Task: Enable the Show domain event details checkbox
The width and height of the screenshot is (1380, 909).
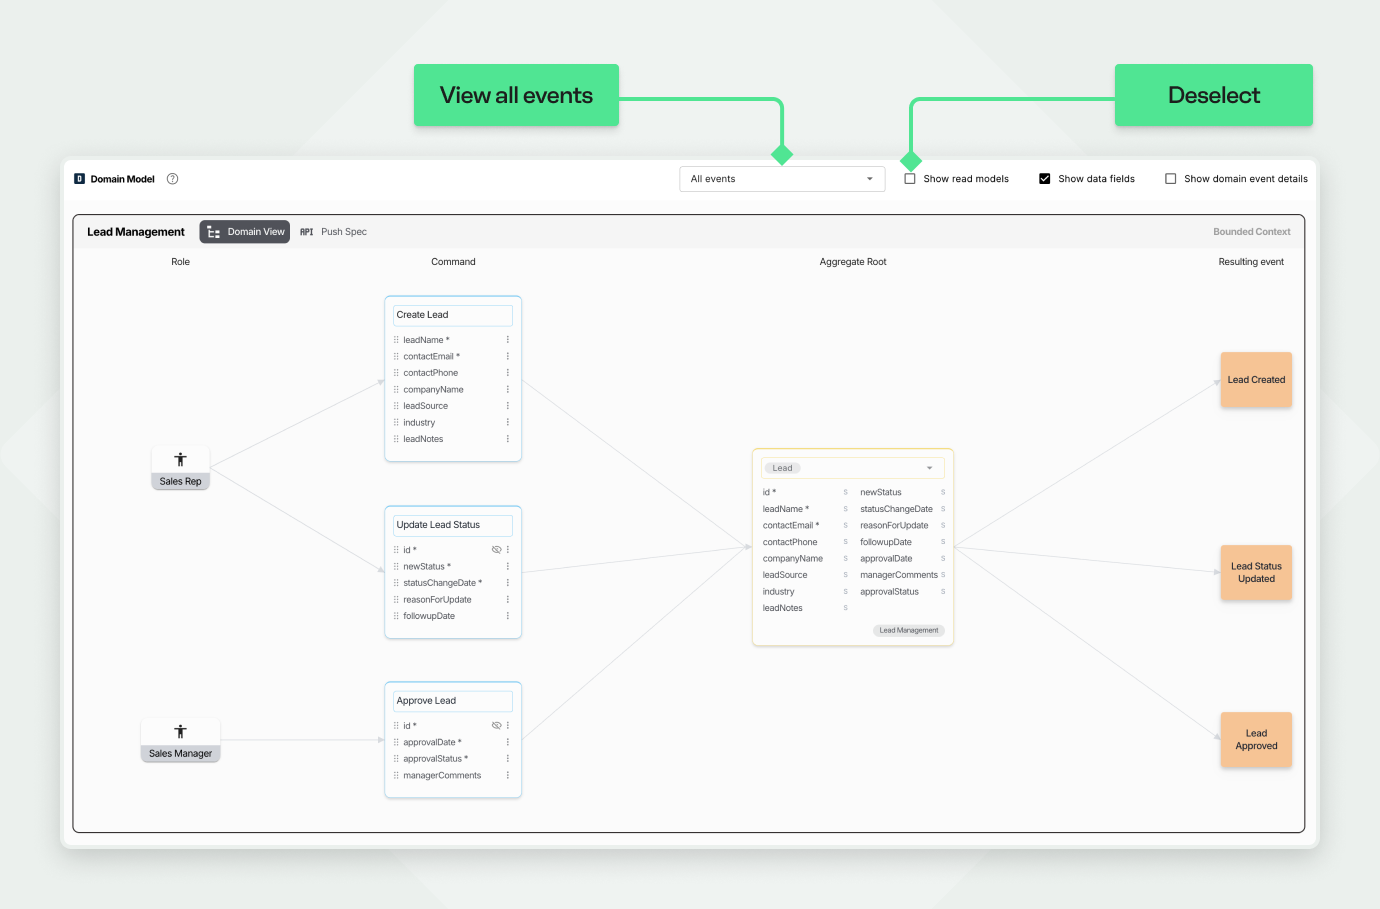Action: (1170, 179)
